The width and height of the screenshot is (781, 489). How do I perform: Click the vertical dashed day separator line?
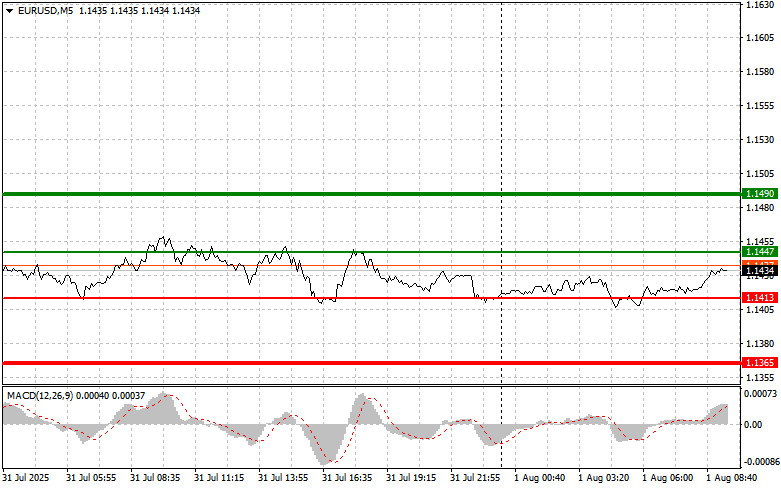point(500,150)
